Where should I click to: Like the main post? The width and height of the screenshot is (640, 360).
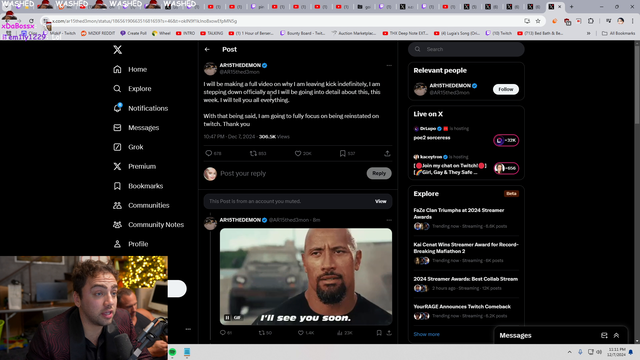click(x=298, y=153)
